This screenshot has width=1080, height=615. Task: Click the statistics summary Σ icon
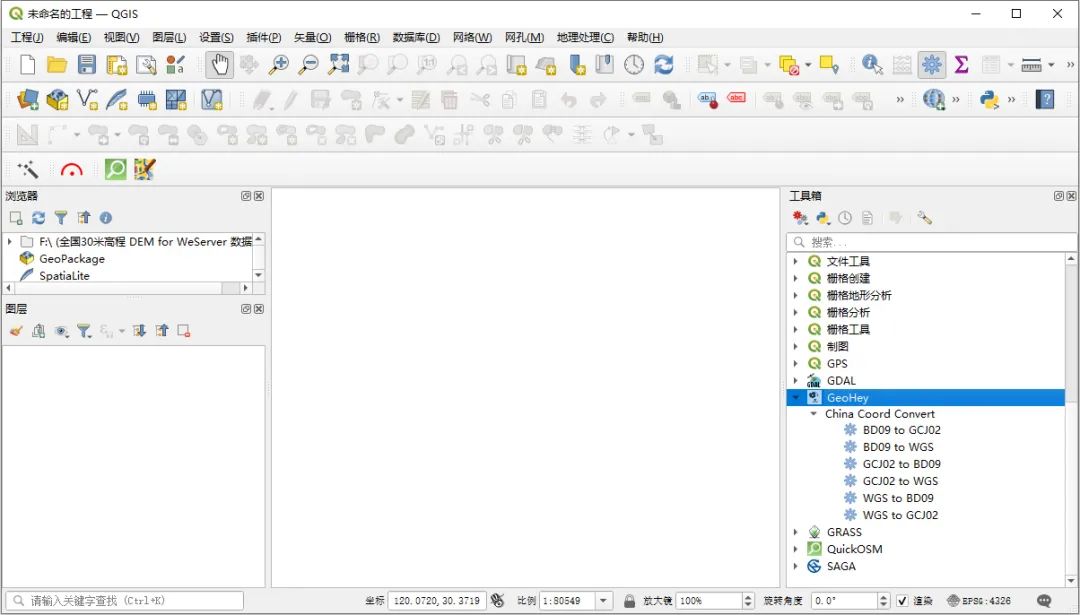click(x=961, y=65)
